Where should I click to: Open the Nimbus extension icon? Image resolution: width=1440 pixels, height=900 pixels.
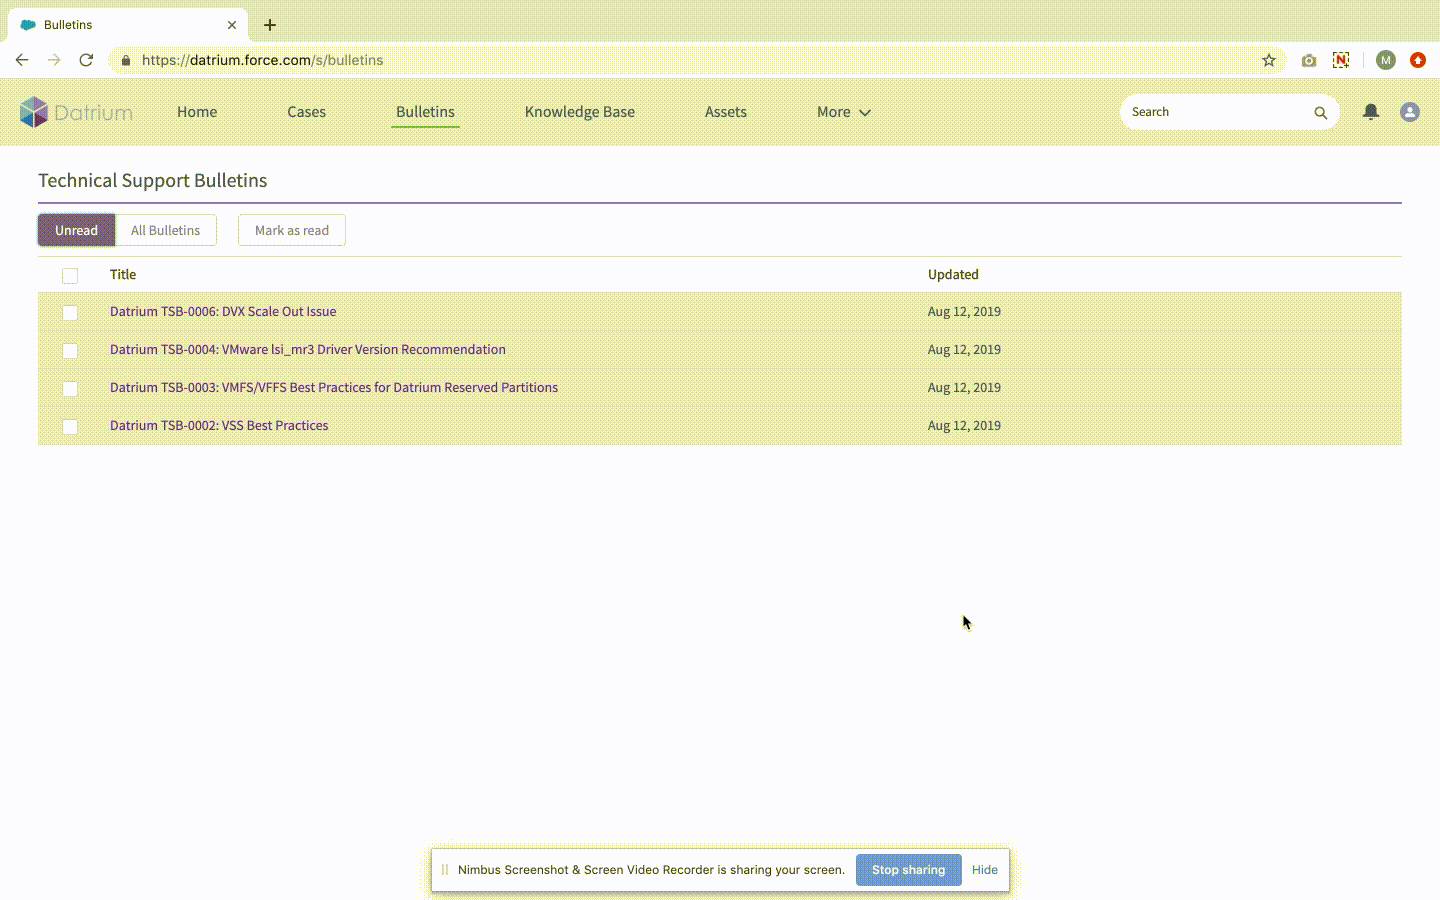(x=1341, y=60)
